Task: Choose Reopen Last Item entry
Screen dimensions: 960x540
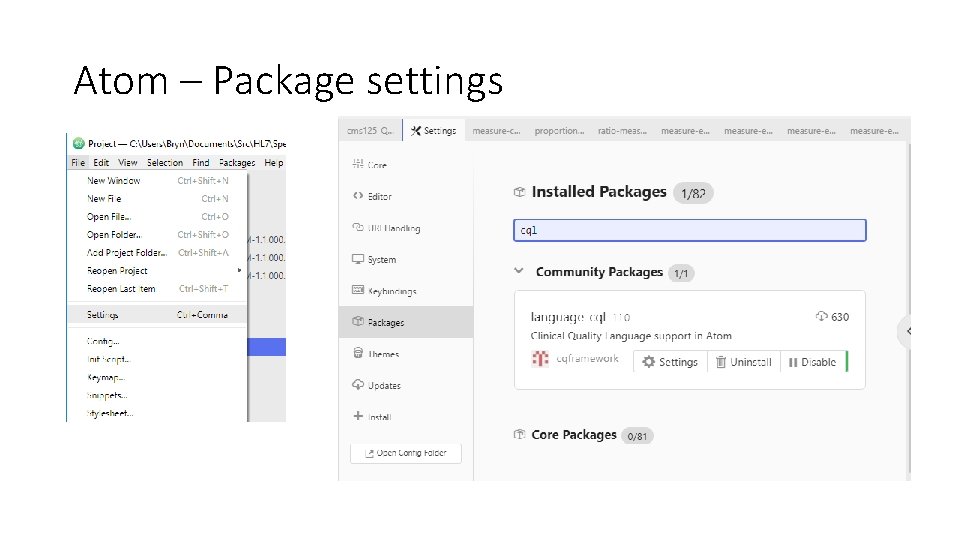Action: (x=157, y=288)
